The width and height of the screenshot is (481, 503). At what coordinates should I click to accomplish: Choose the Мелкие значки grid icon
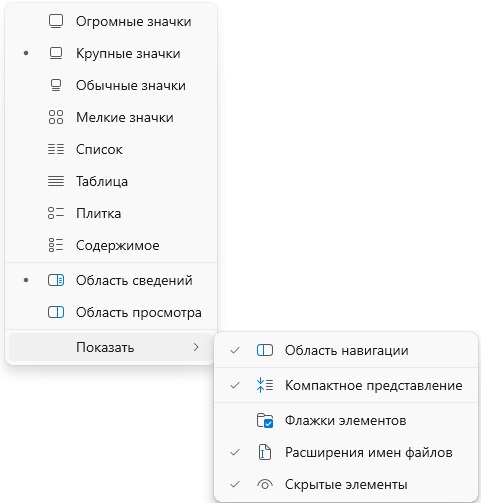(56, 117)
